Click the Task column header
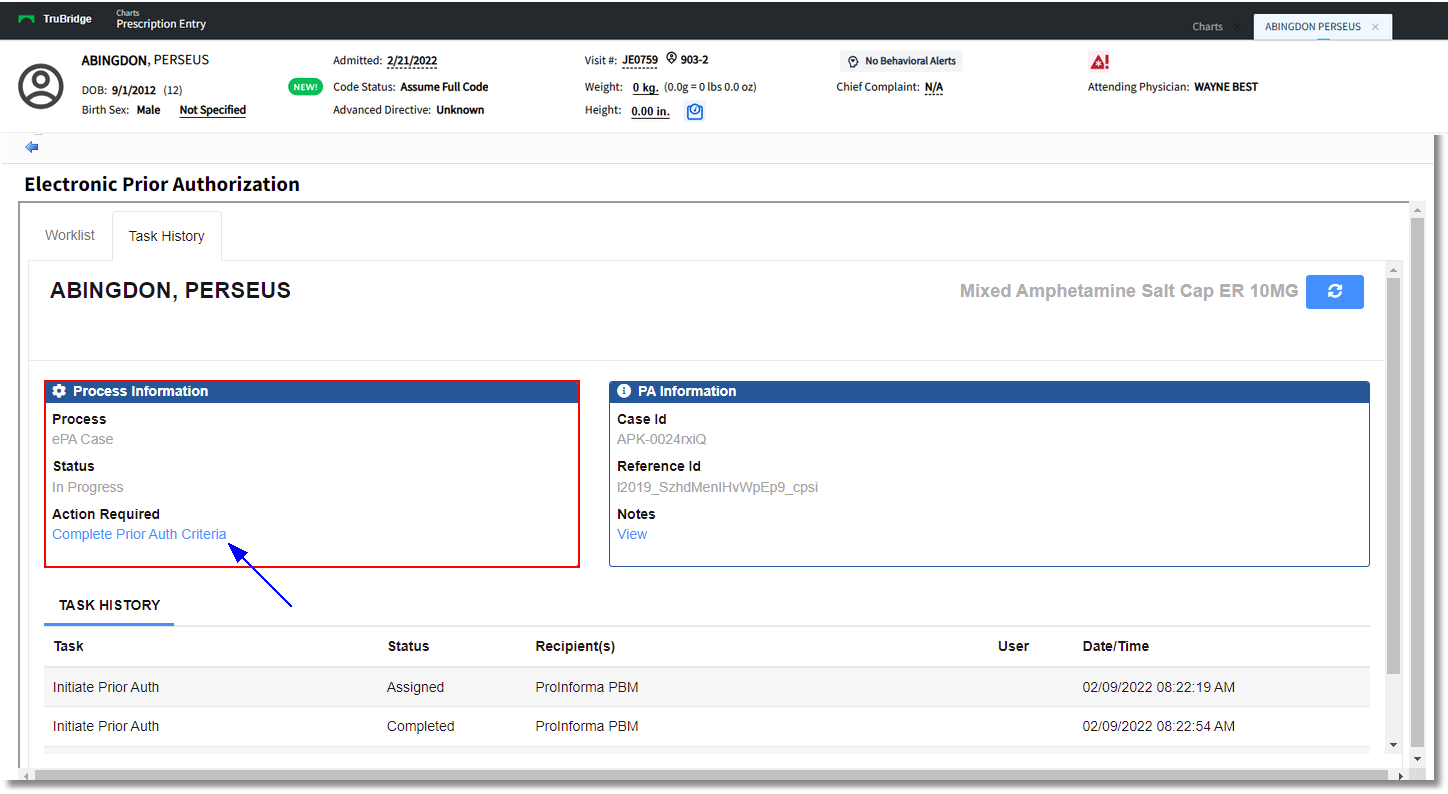Screen dimensions: 1448x794 pos(69,646)
